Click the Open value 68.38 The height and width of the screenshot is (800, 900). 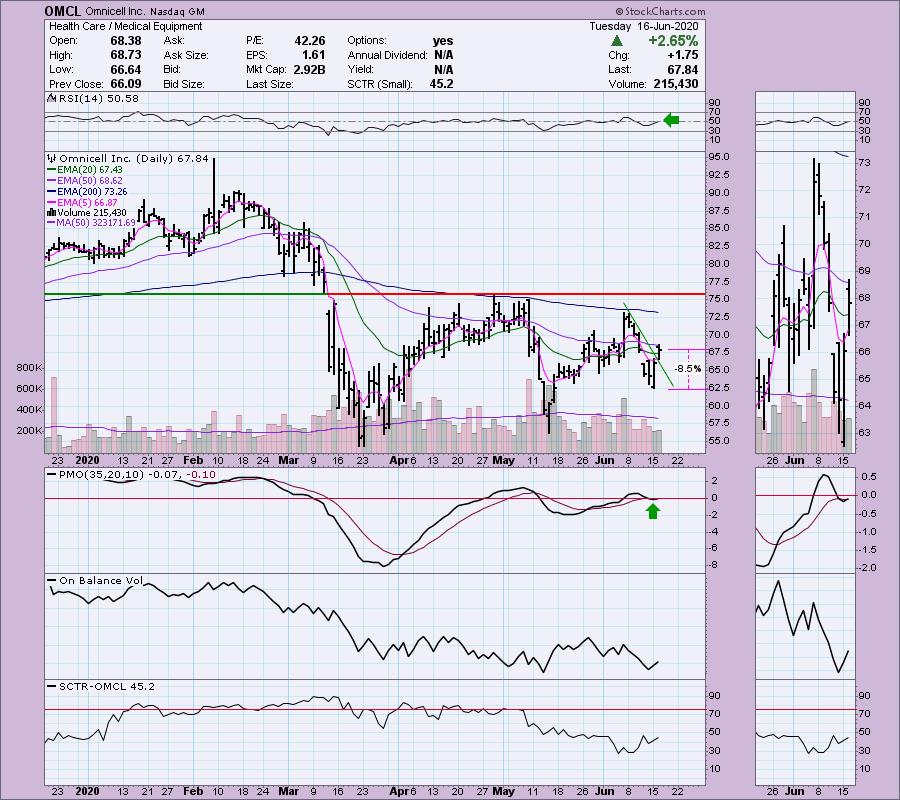tap(126, 41)
